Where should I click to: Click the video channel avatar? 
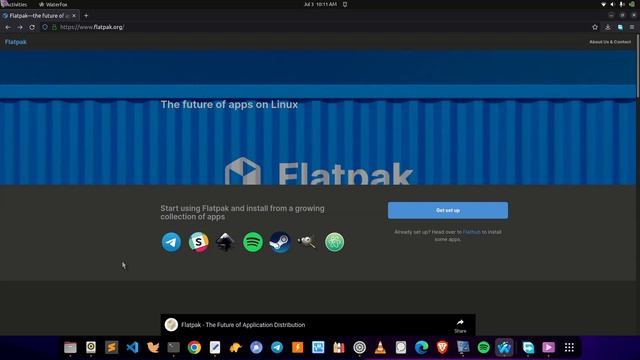pyautogui.click(x=171, y=324)
